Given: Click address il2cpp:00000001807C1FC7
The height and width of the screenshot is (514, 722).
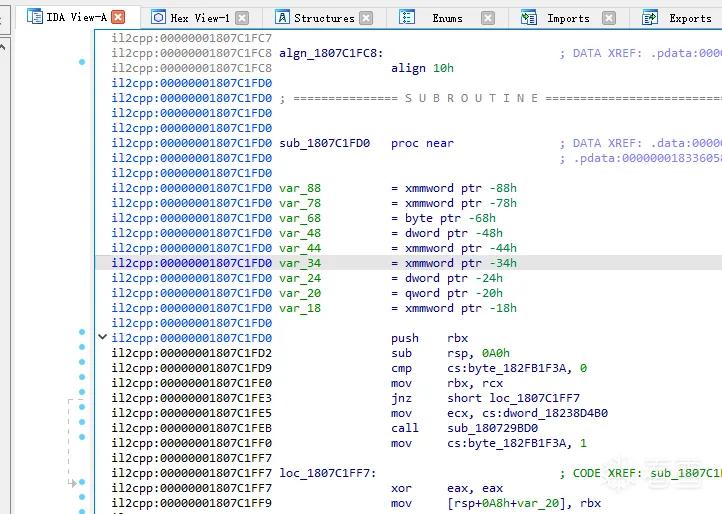Looking at the screenshot, I should (x=192, y=38).
